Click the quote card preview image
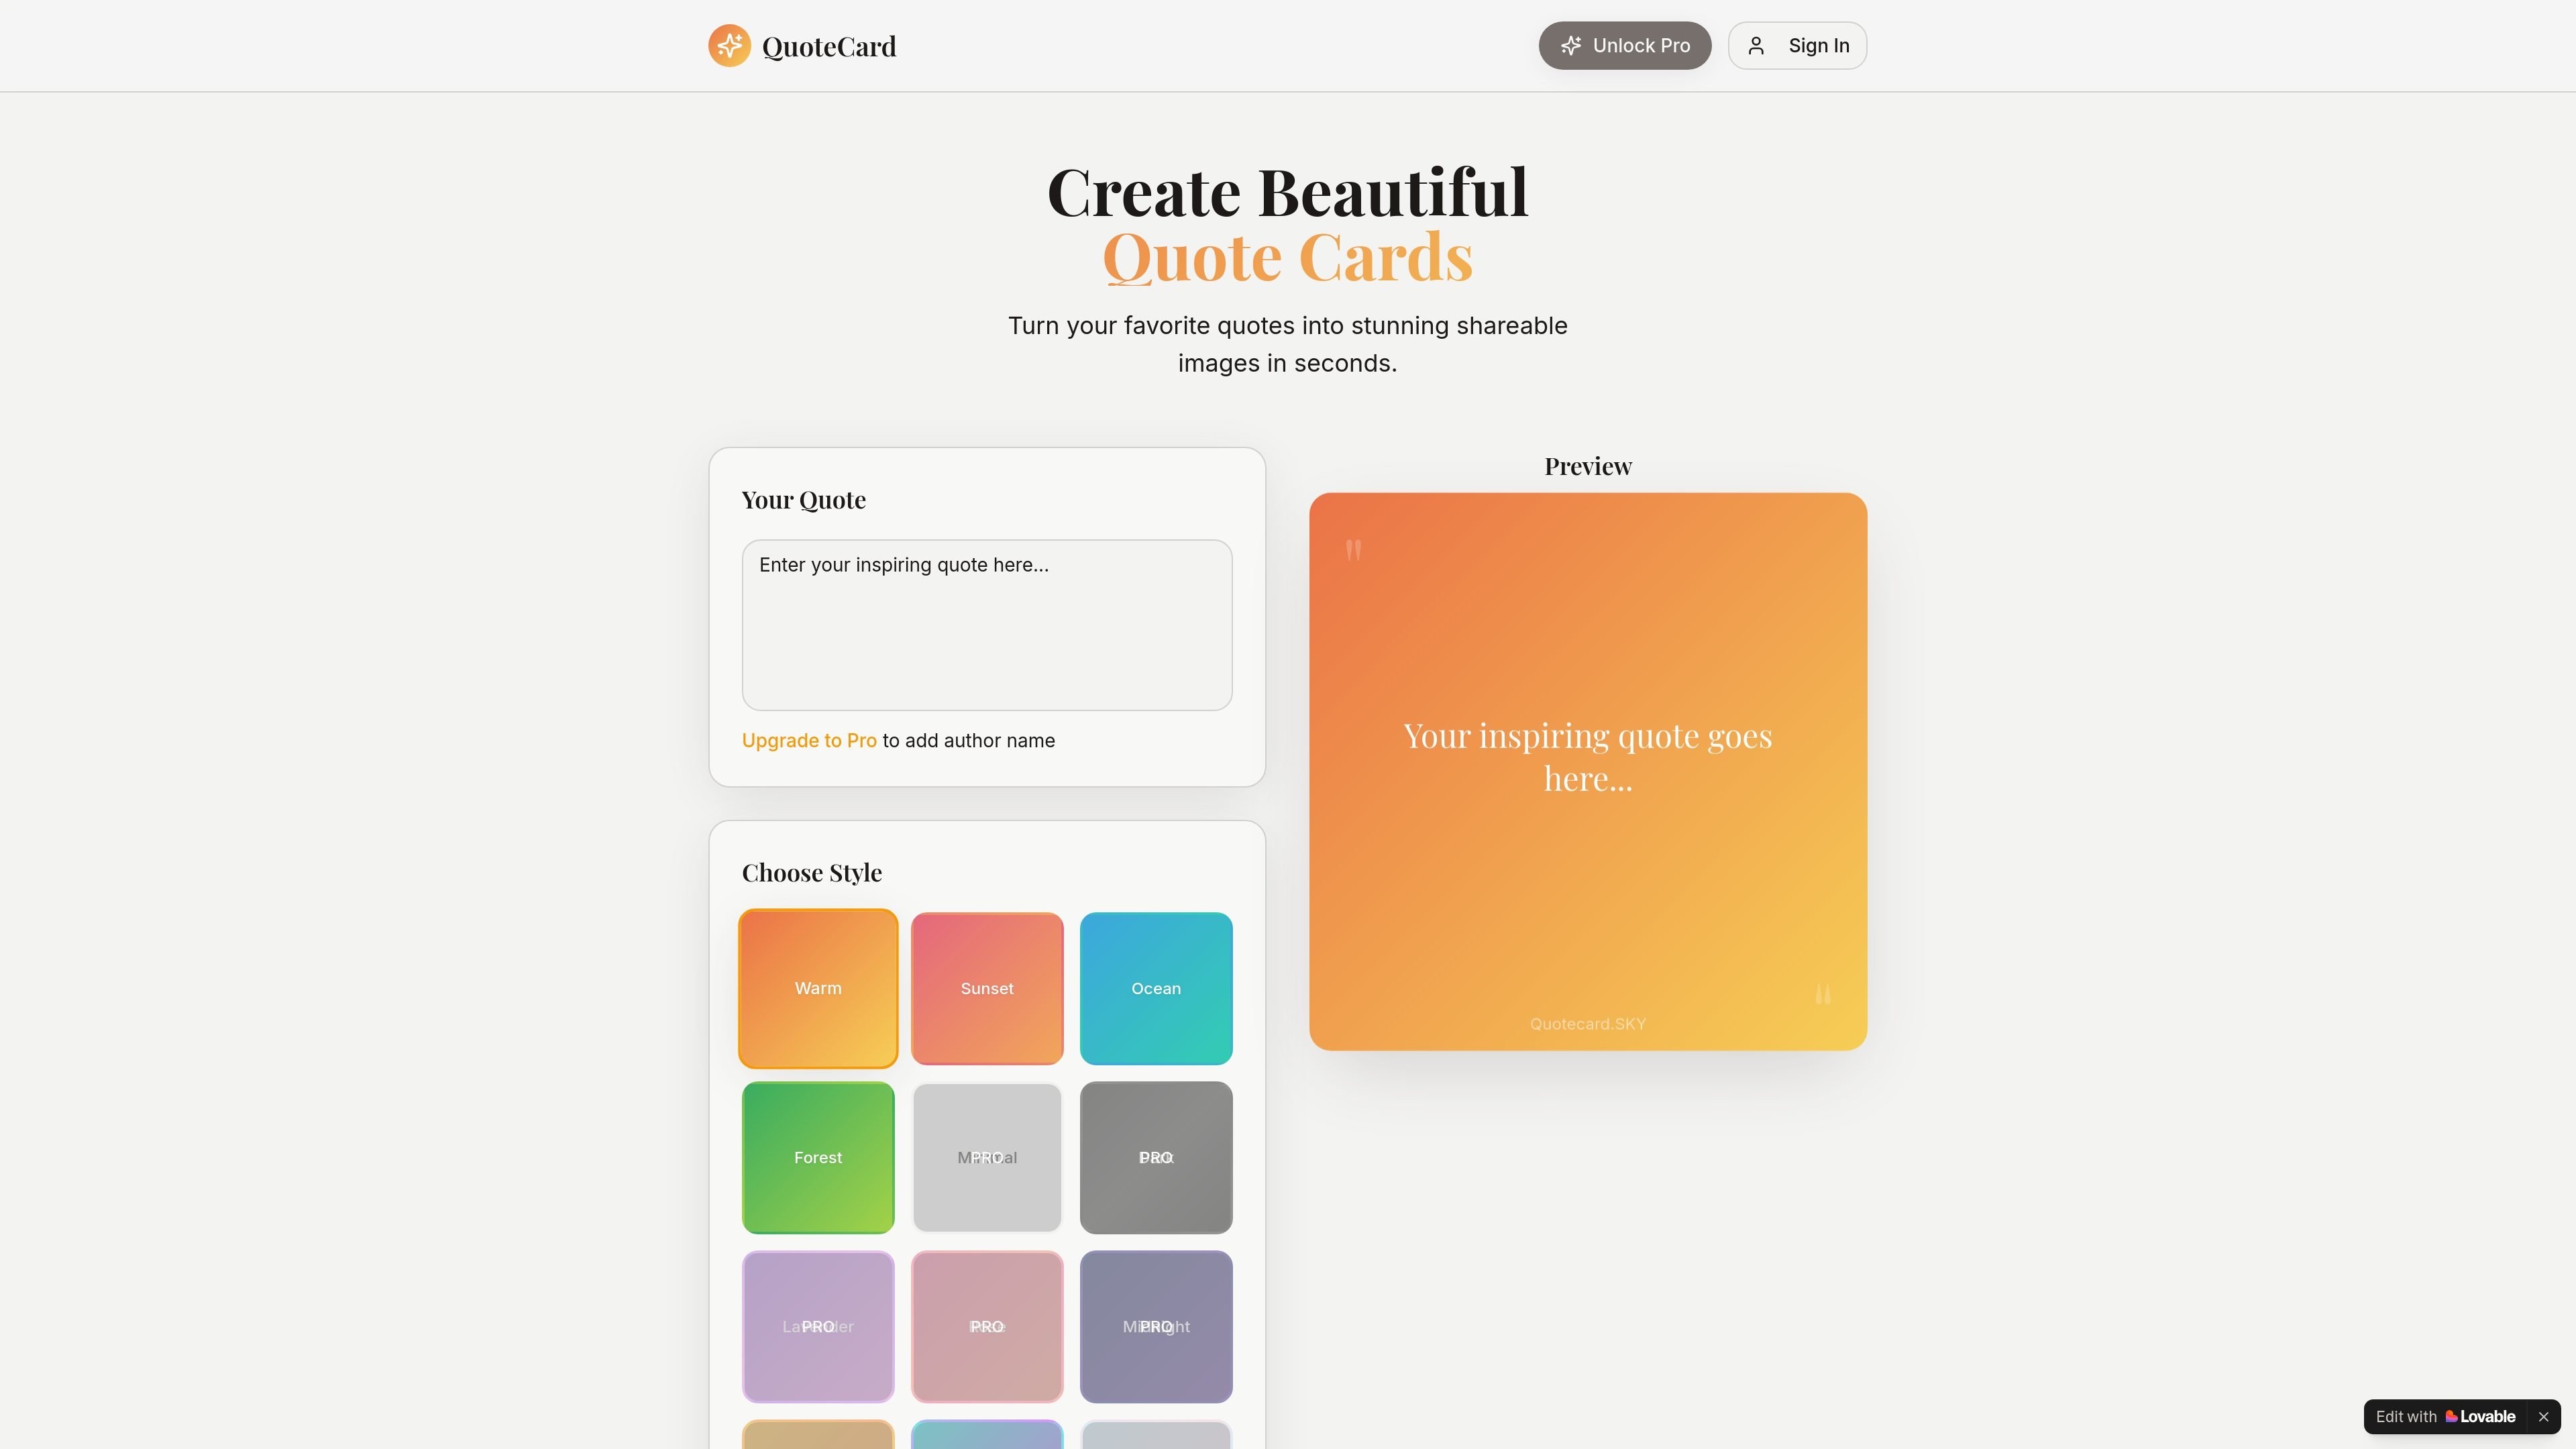Viewport: 2576px width, 1449px height. pos(1588,771)
